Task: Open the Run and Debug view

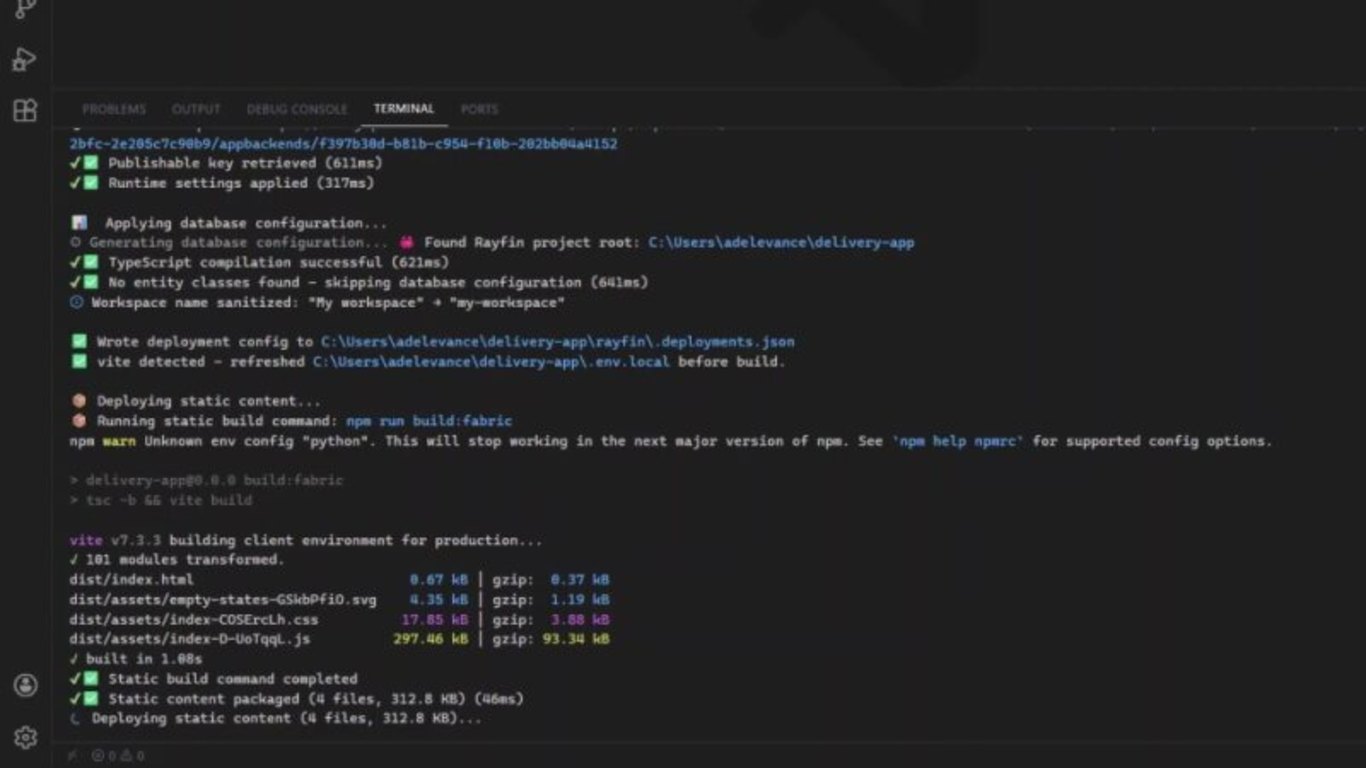Action: point(25,60)
